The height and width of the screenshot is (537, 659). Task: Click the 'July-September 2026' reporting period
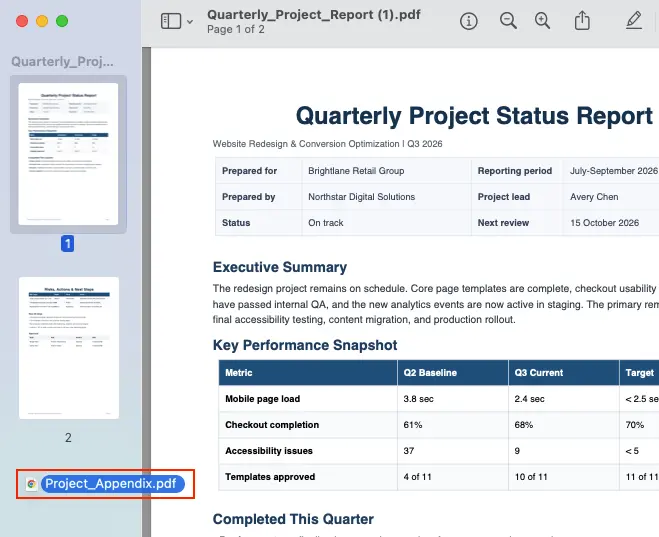[x=614, y=171]
